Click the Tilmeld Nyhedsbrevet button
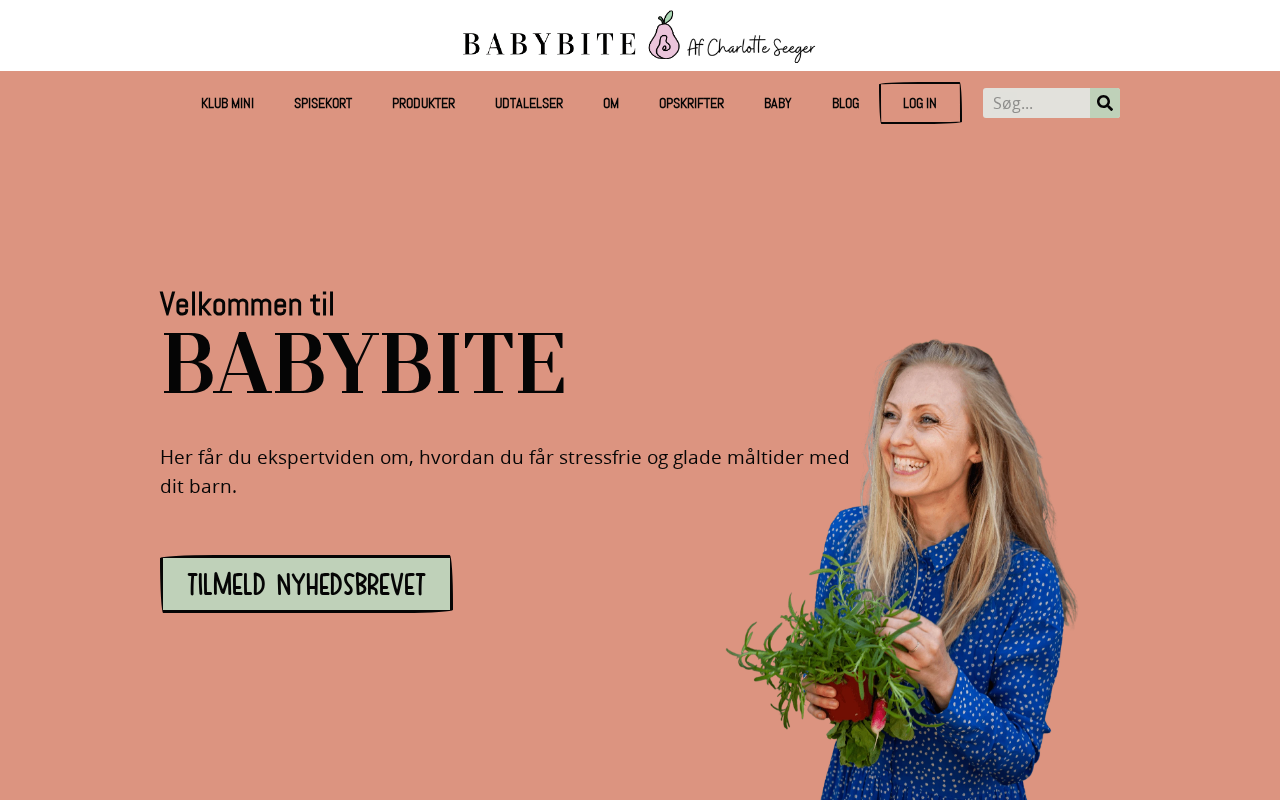Image resolution: width=1280 pixels, height=800 pixels. point(306,584)
